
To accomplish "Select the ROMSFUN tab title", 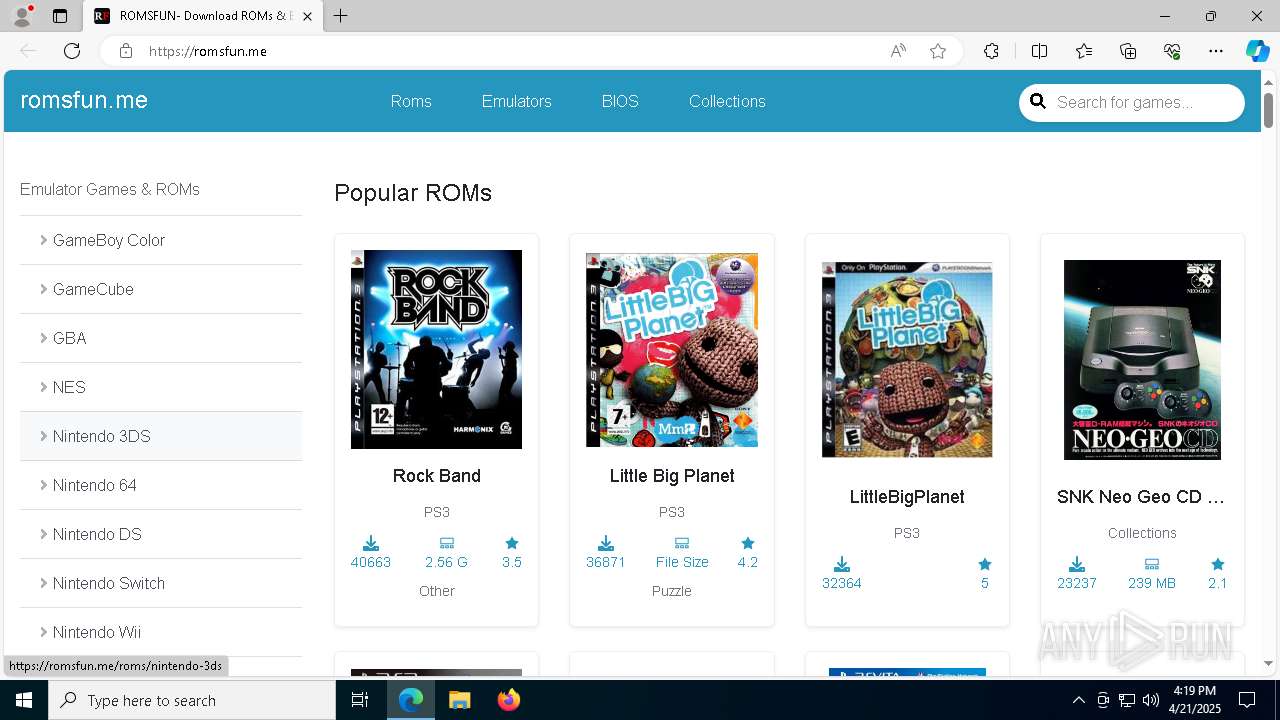I will (205, 16).
